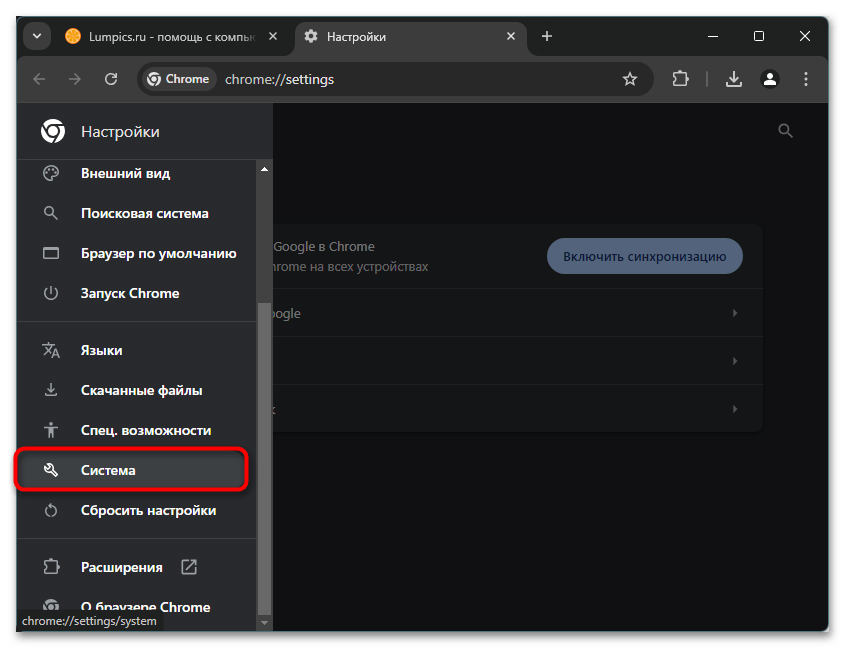Close the Настройки tab
This screenshot has width=845, height=648.
[511, 36]
